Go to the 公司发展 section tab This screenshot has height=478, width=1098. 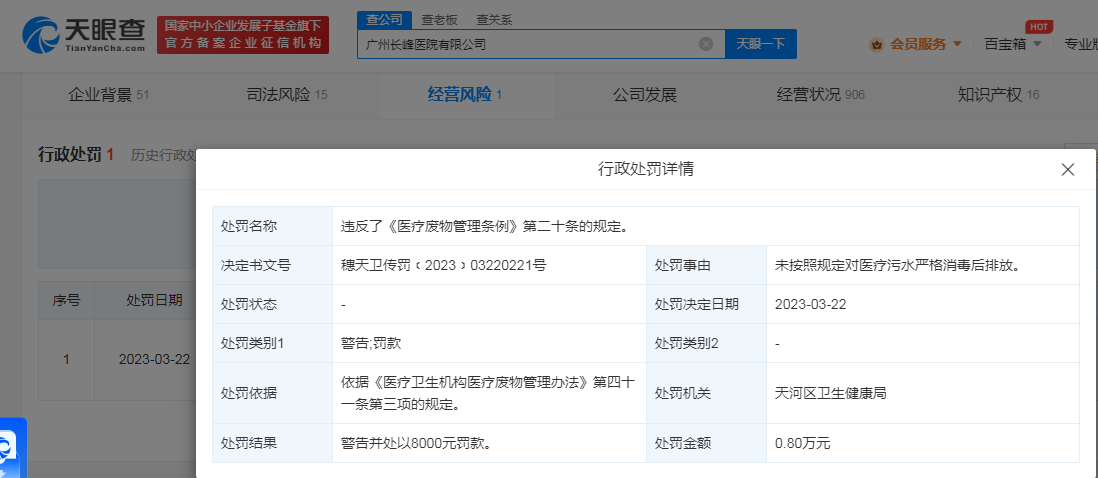pos(645,95)
